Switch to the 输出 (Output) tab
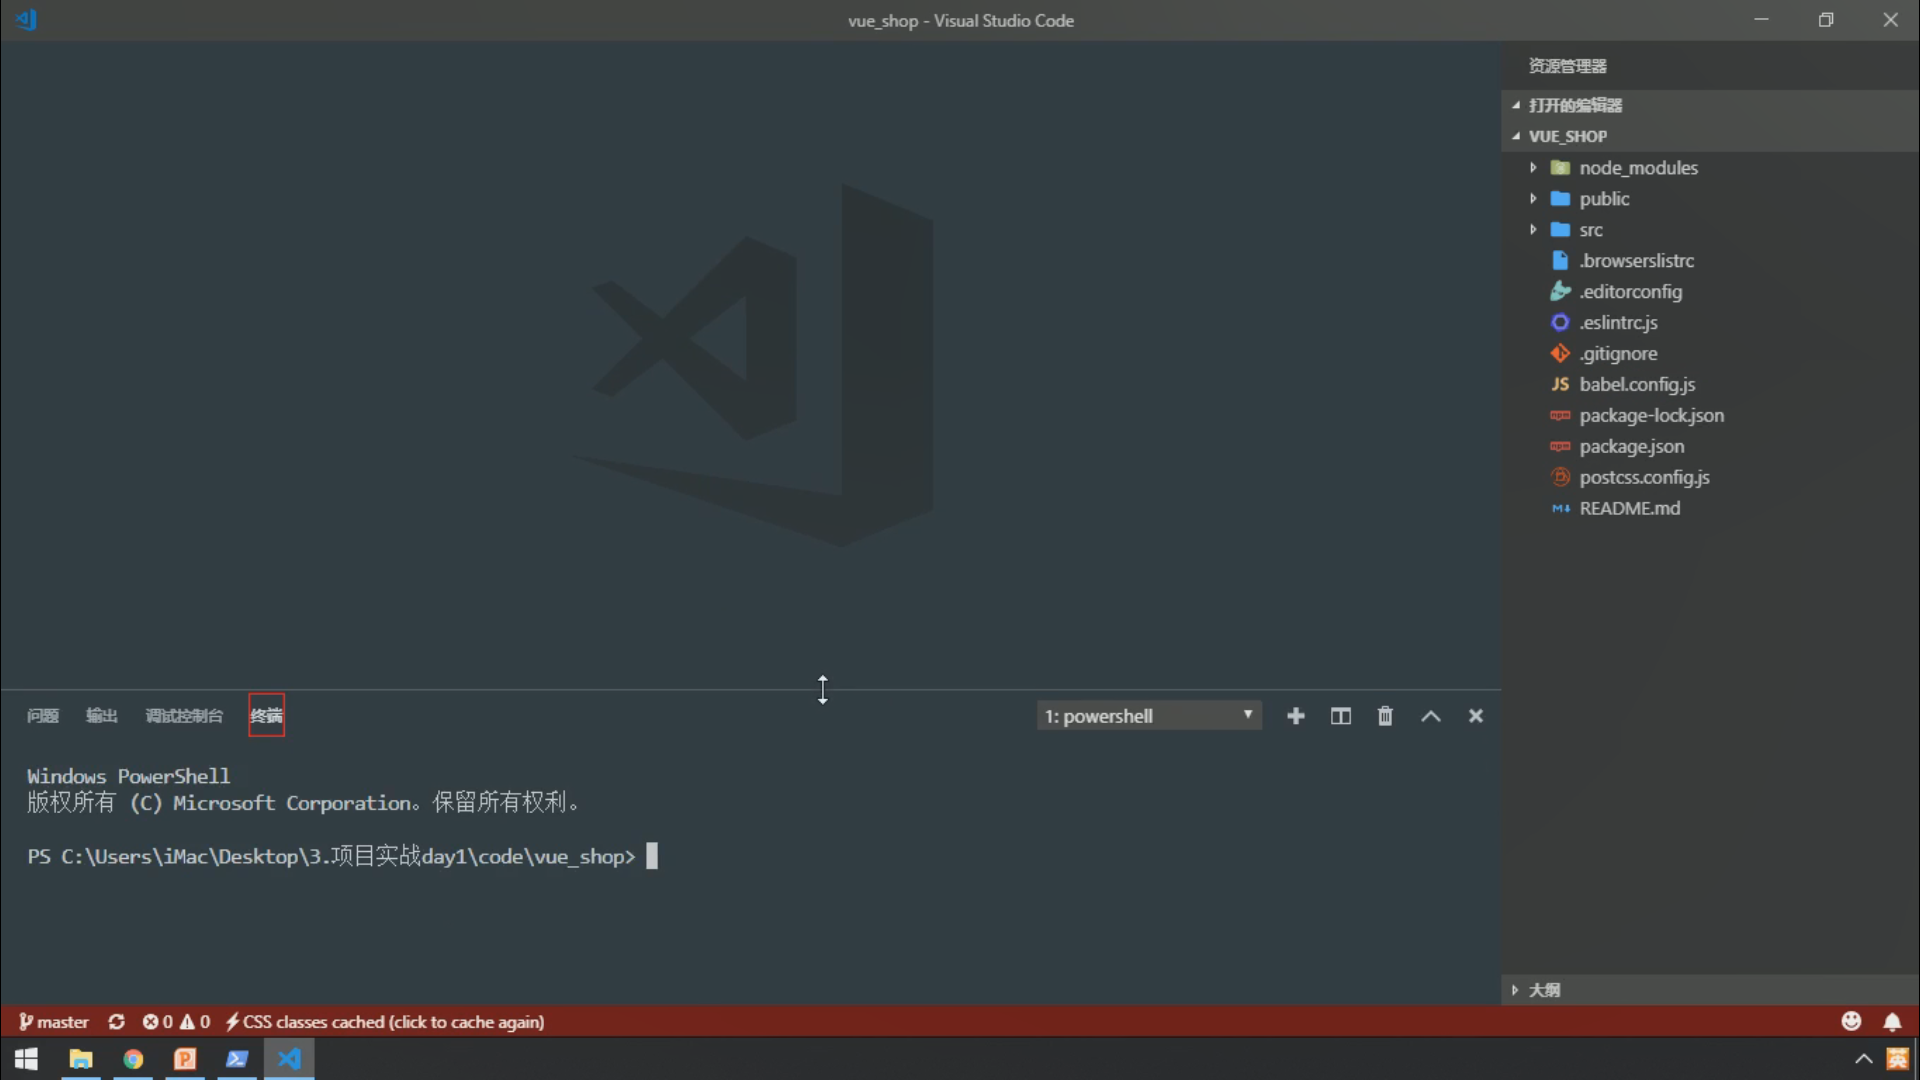 click(x=102, y=716)
